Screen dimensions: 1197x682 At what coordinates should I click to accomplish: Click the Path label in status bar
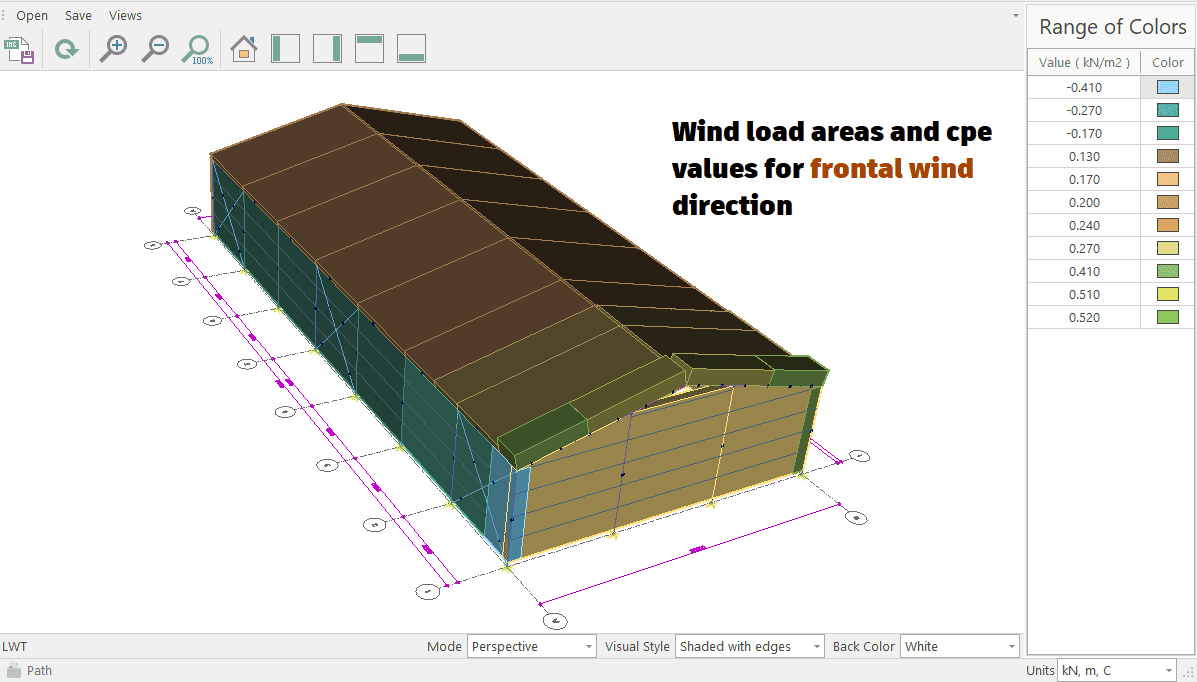pos(39,671)
